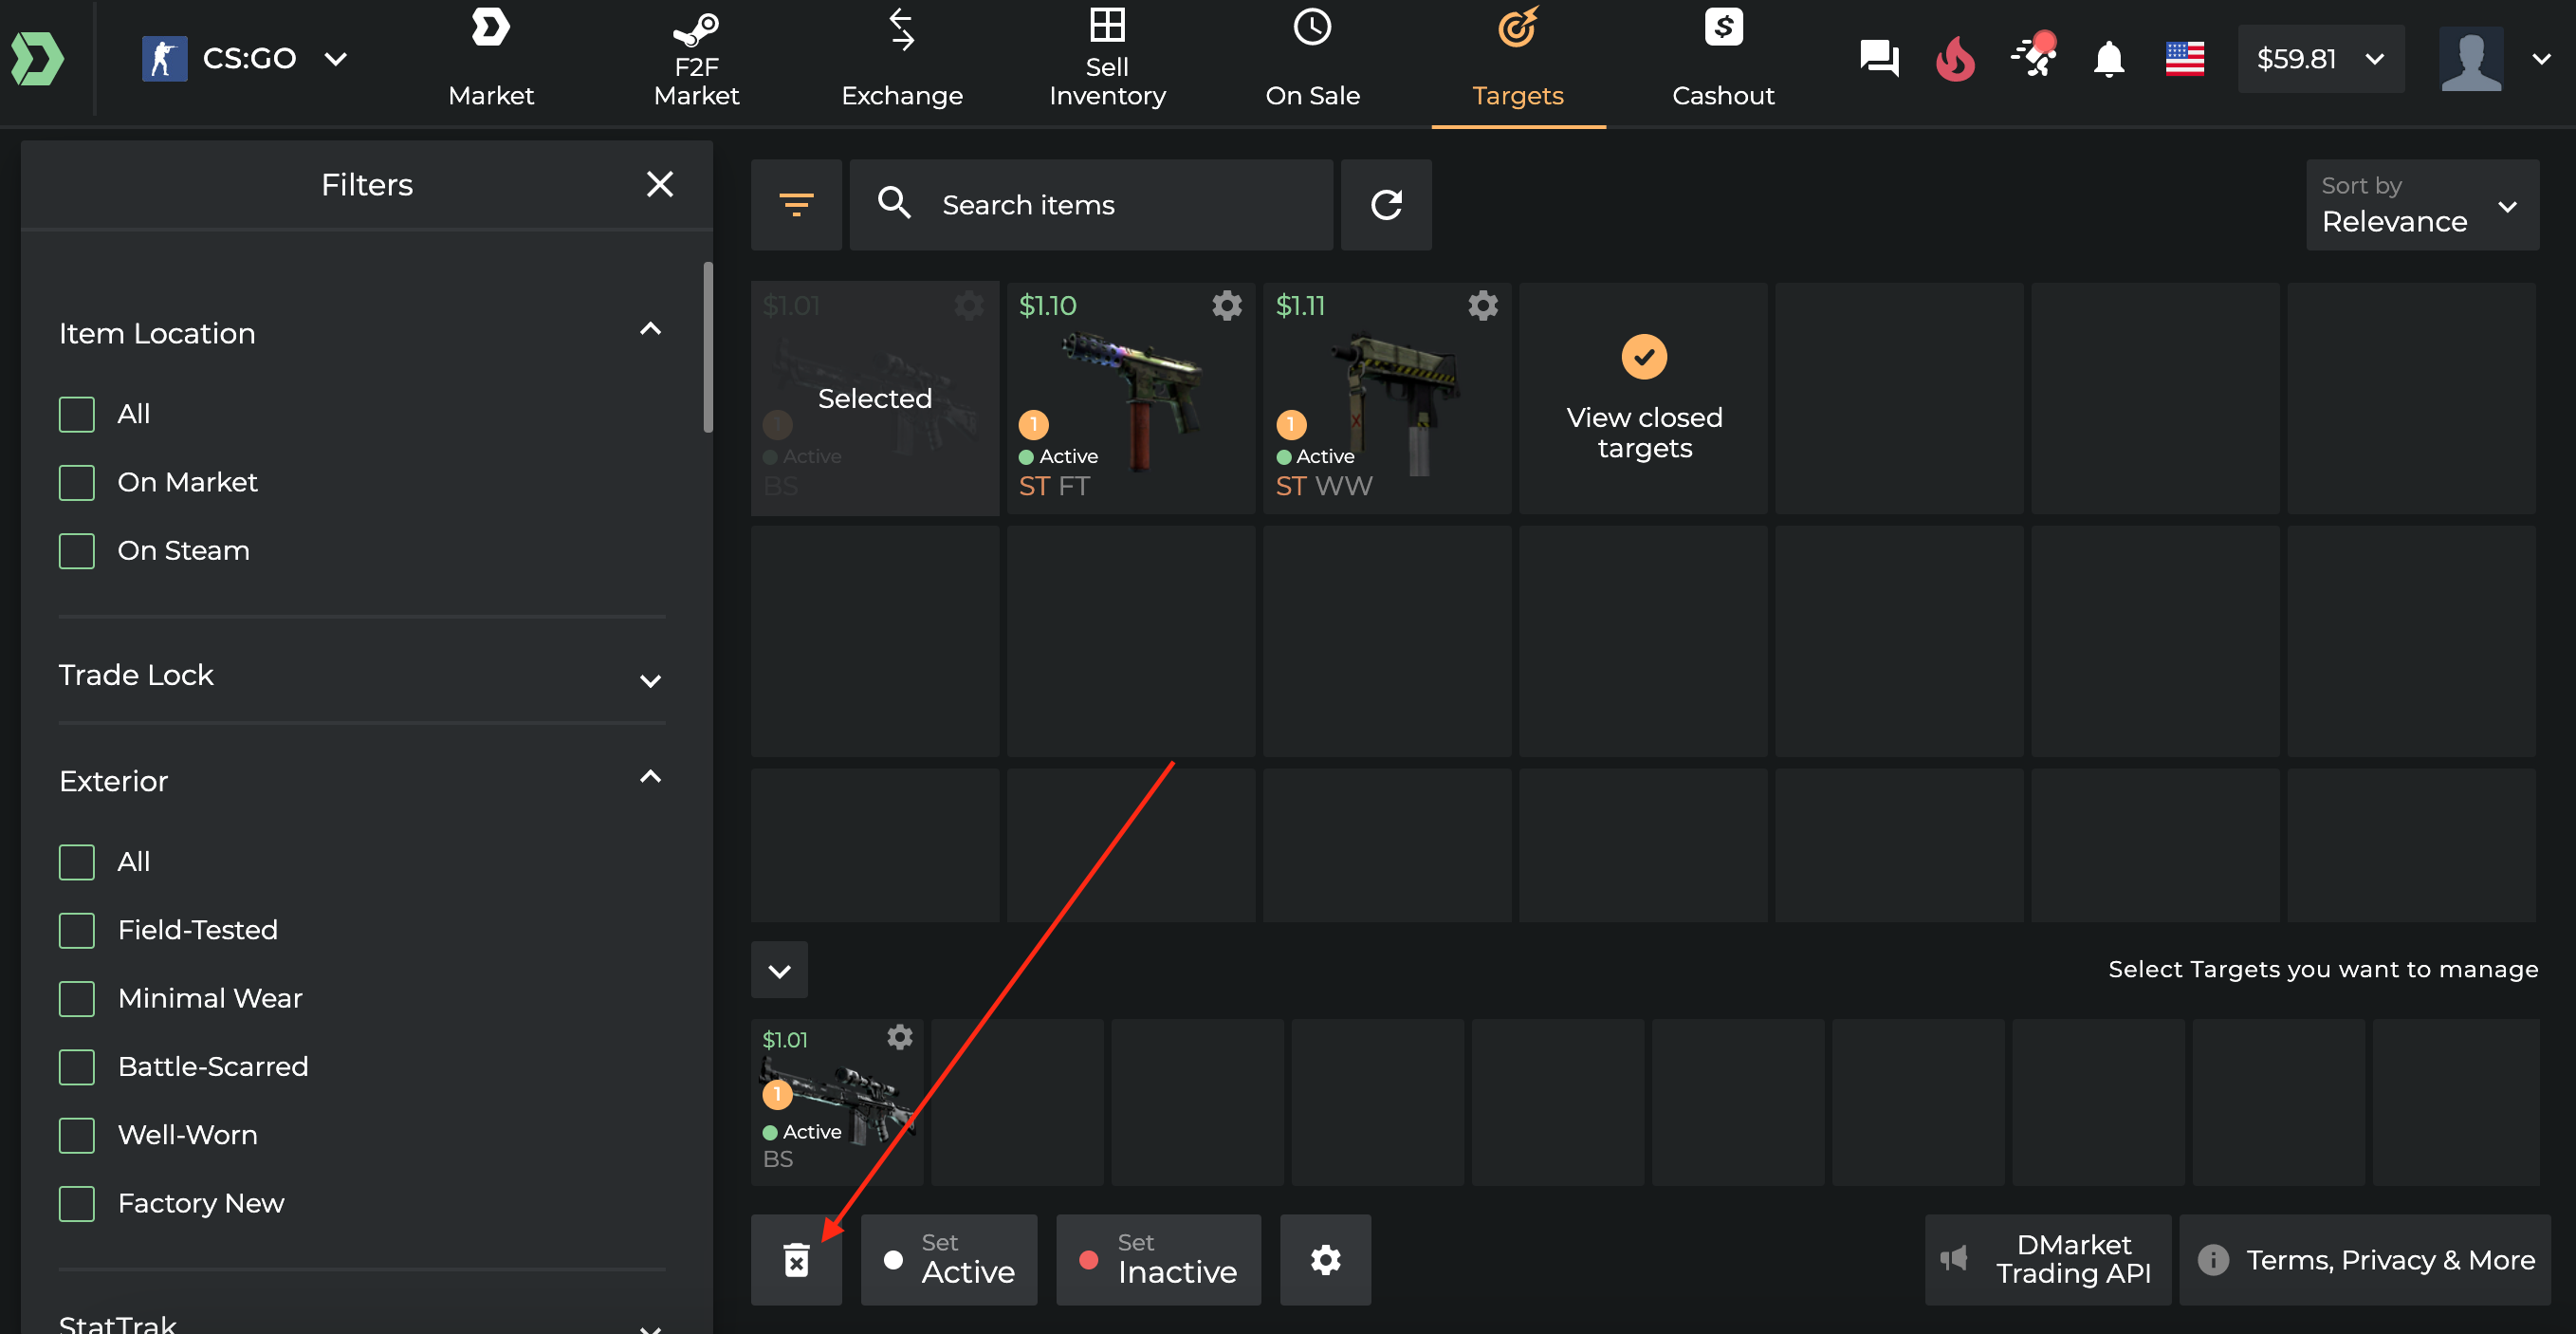2576x1334 pixels.
Task: Expand the profile menu chevron
Action: [2541, 59]
